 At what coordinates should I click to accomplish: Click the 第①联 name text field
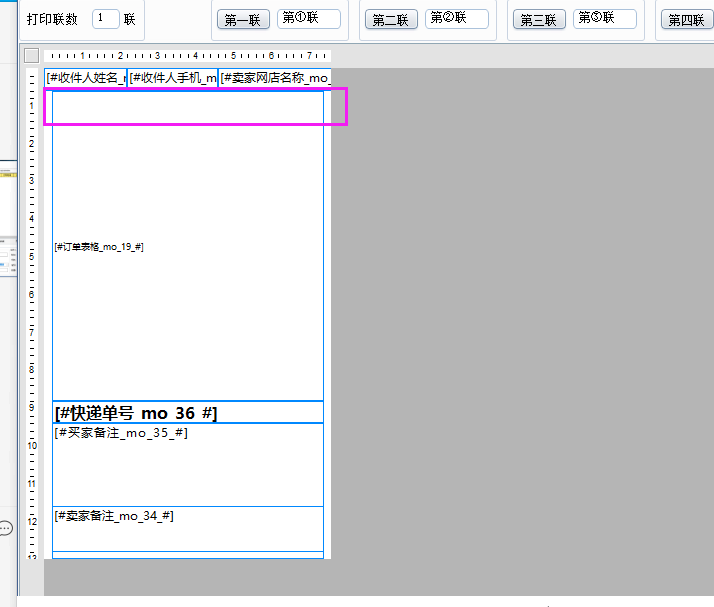[309, 19]
